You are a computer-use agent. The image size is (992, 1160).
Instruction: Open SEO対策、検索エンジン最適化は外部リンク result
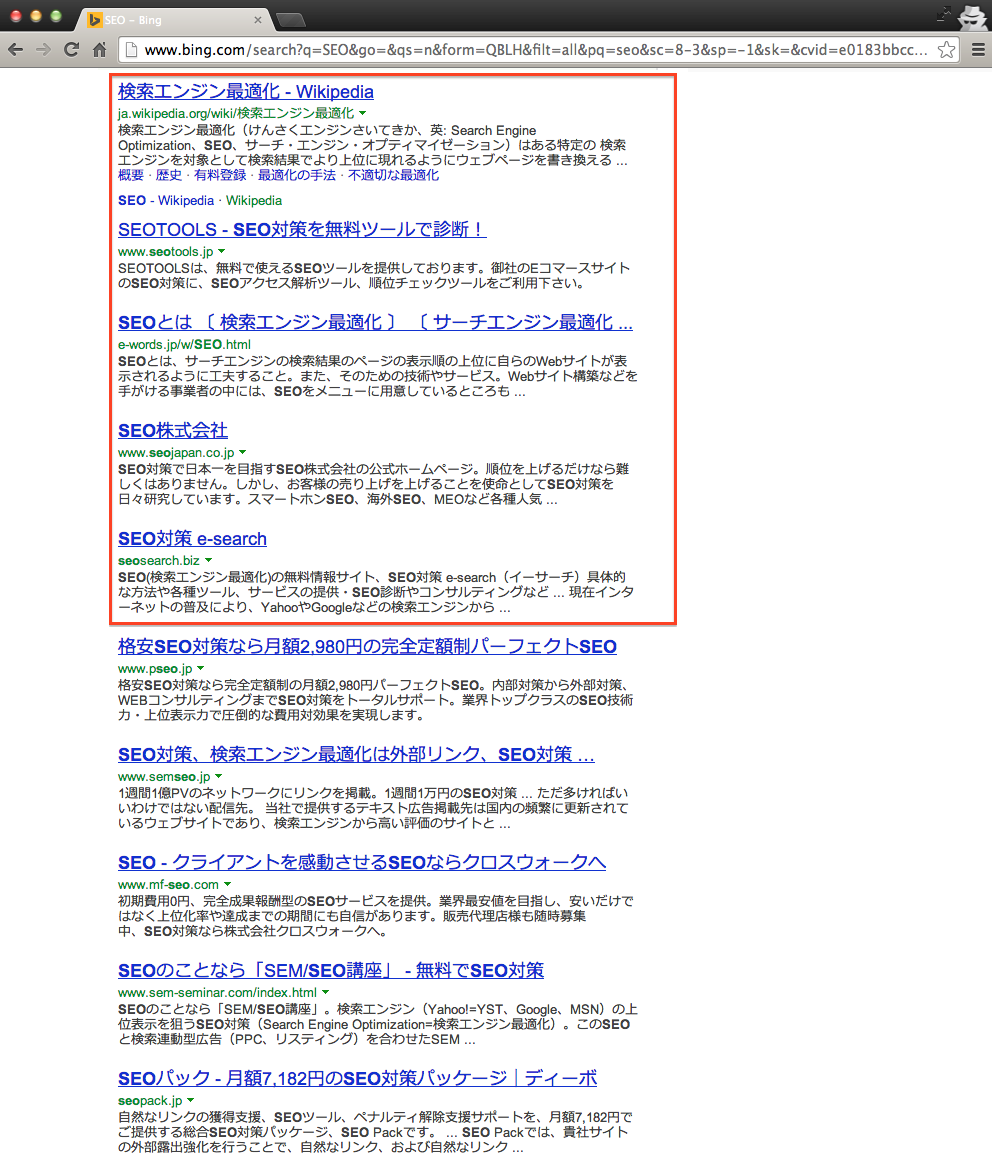(357, 755)
